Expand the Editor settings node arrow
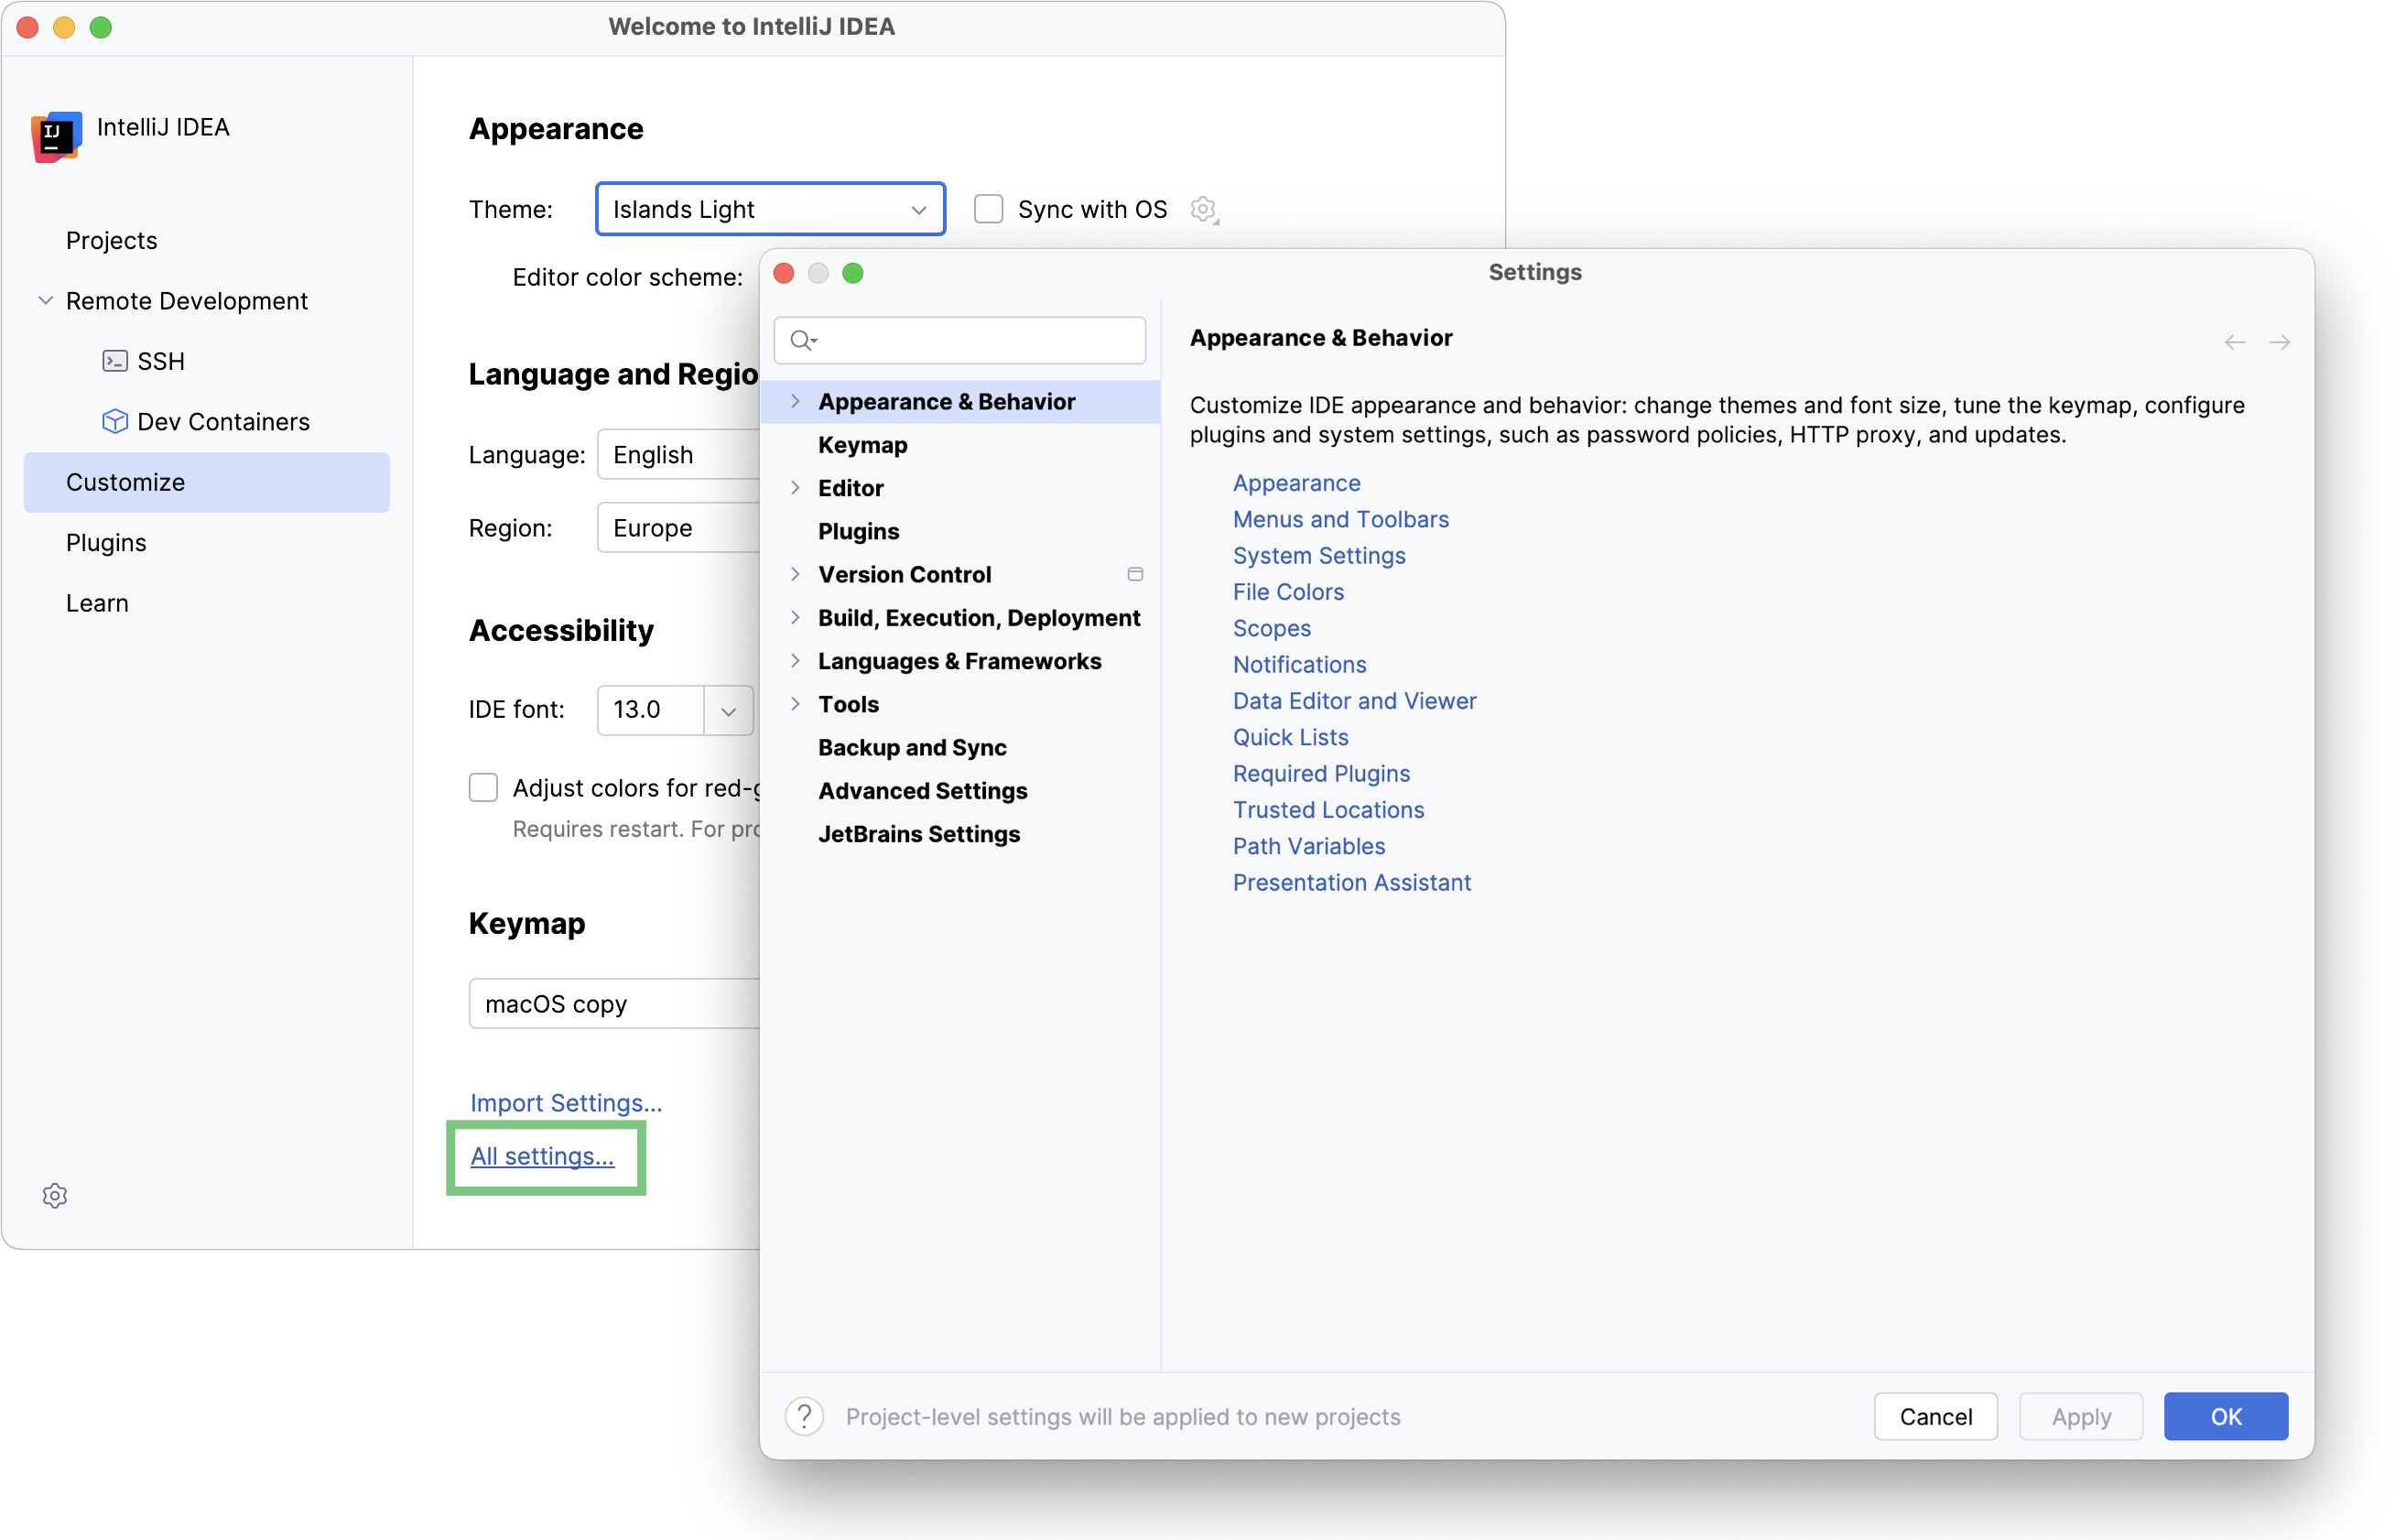2395x1540 pixels. click(x=795, y=488)
